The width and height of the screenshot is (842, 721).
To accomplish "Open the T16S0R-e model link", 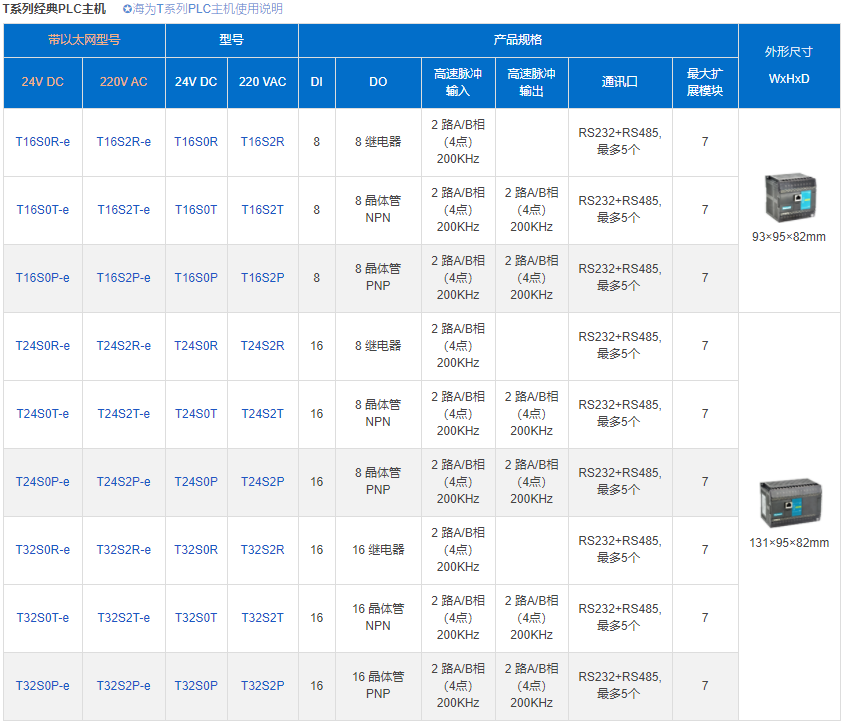I will (43, 142).
